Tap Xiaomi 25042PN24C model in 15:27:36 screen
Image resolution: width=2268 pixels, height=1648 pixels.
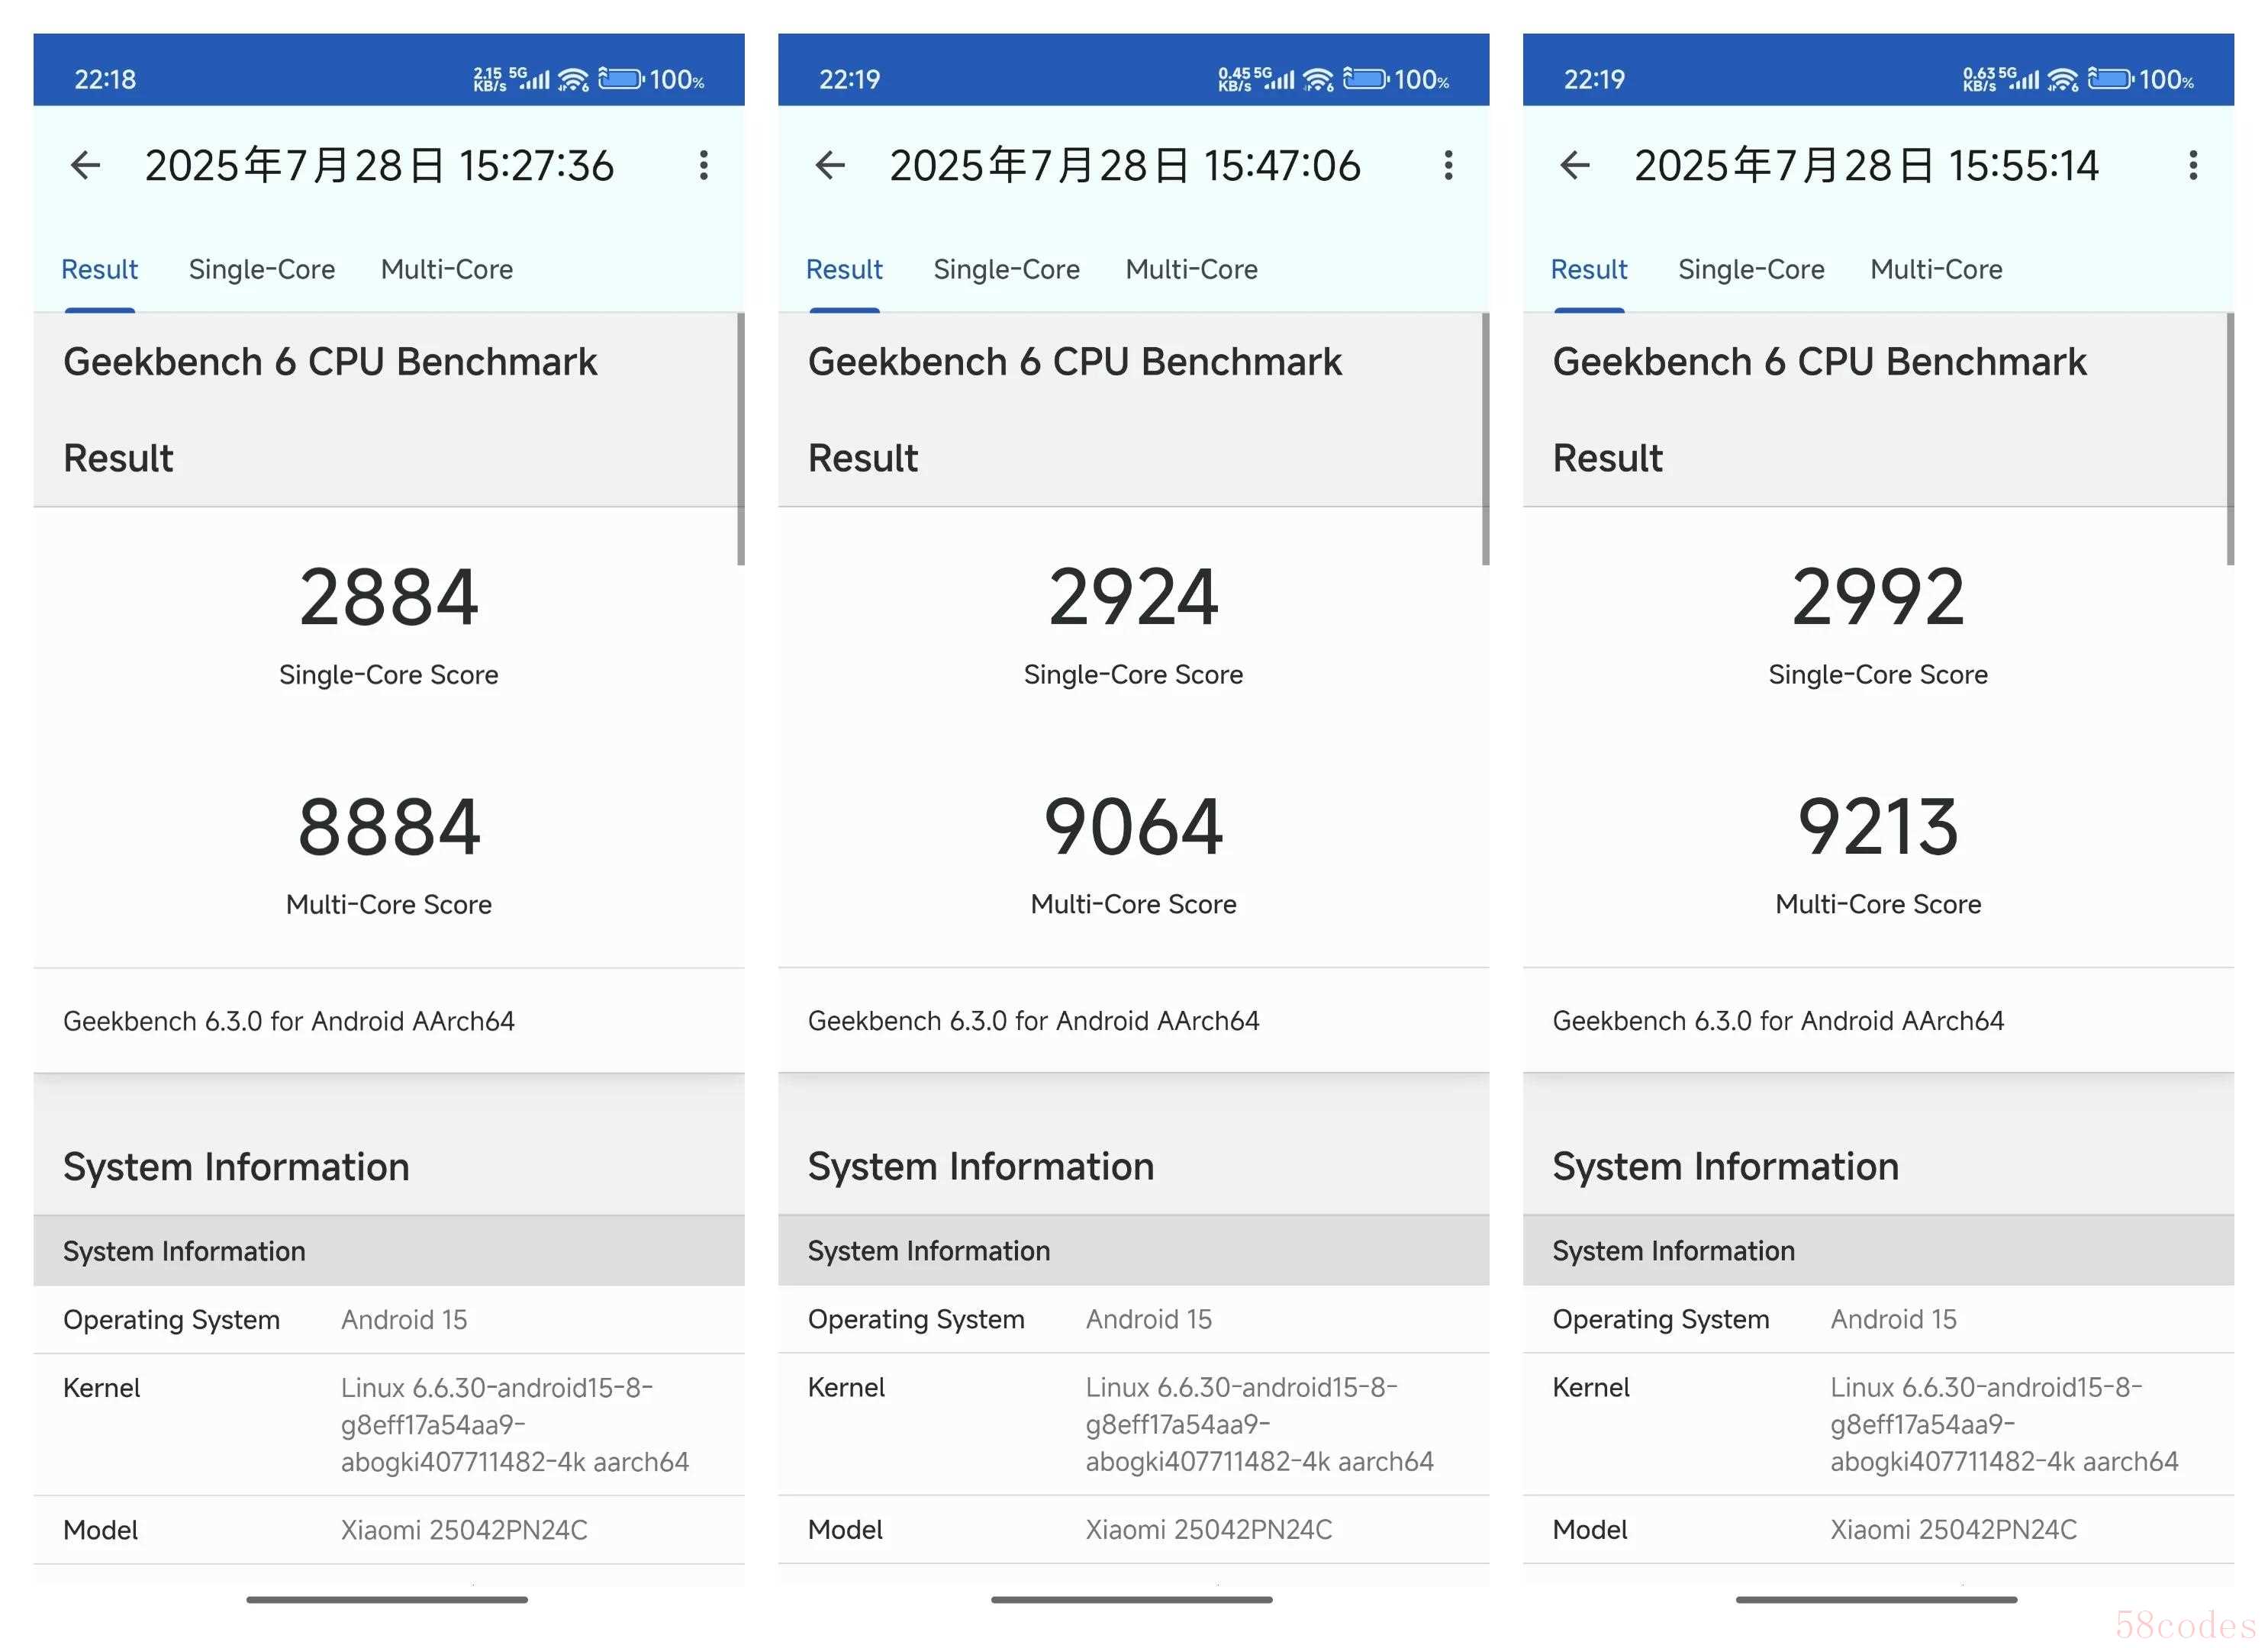pyautogui.click(x=464, y=1530)
